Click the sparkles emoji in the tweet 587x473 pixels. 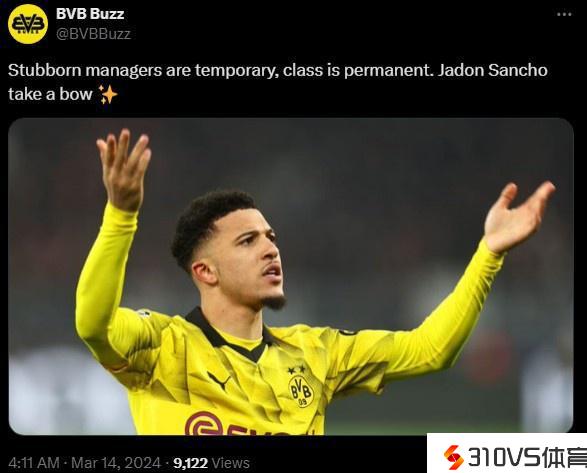108,94
